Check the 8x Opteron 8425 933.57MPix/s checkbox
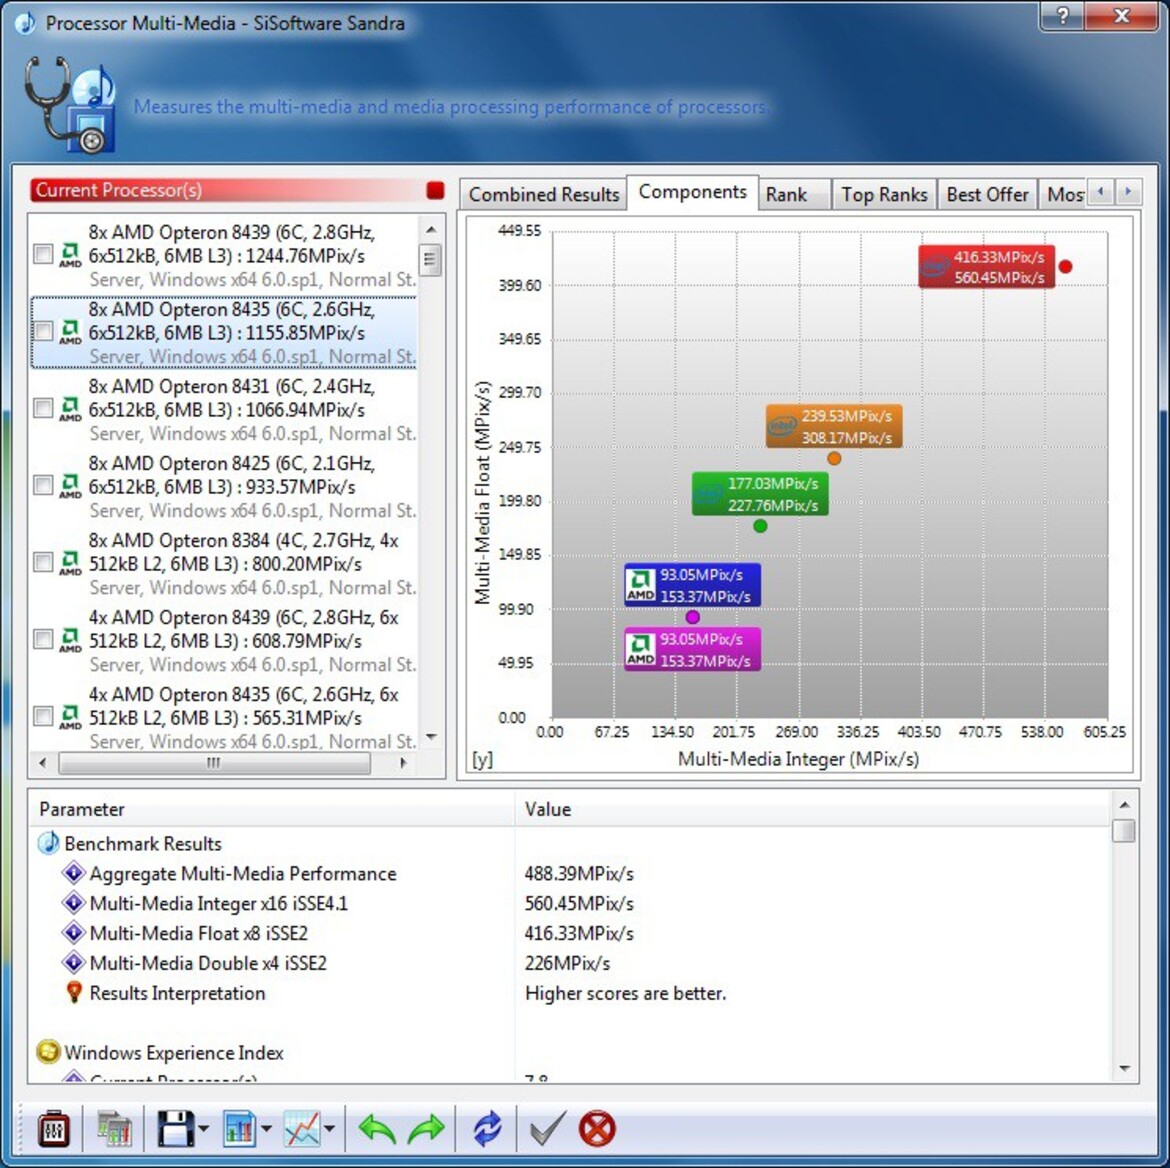The image size is (1170, 1168). [x=43, y=485]
